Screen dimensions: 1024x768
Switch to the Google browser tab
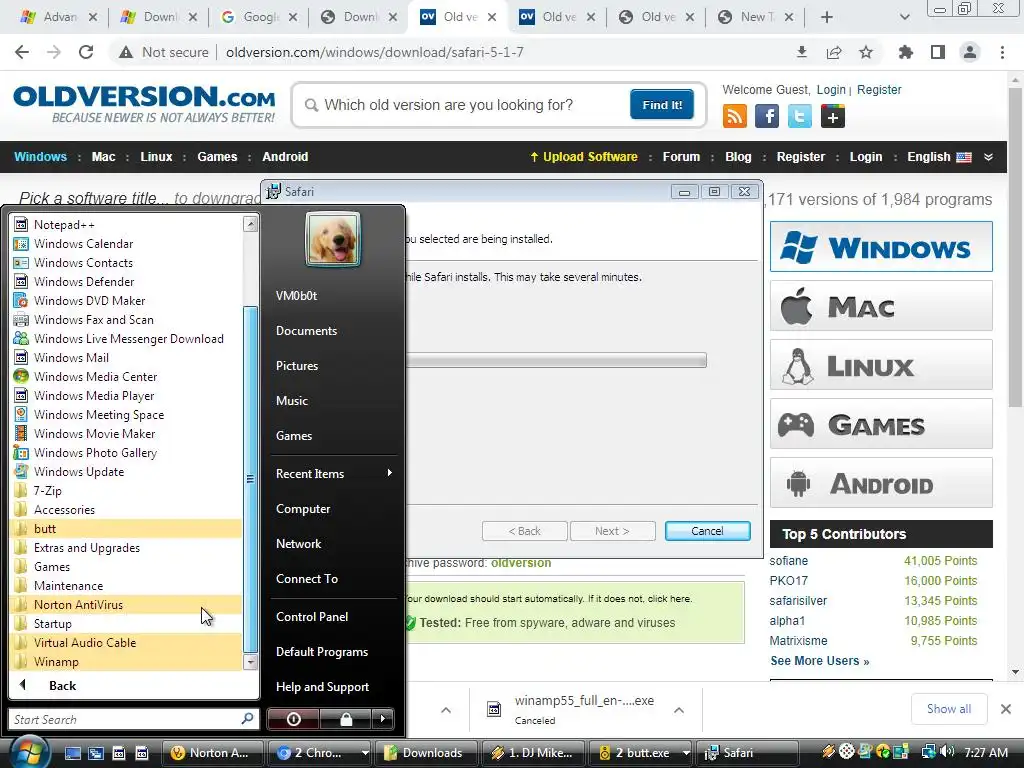coord(259,17)
